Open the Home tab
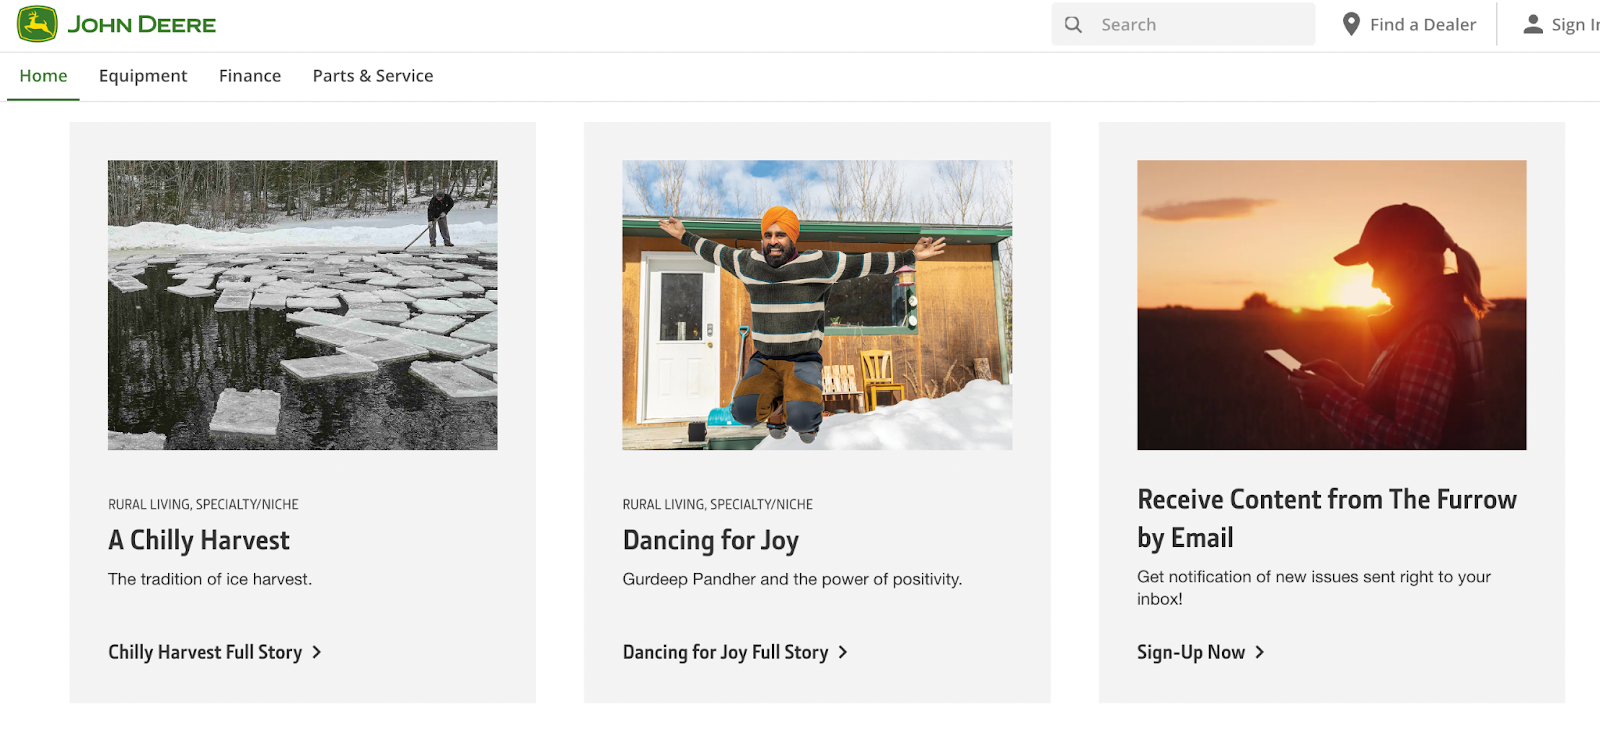Screen dimensions: 1600x748 pos(43,76)
